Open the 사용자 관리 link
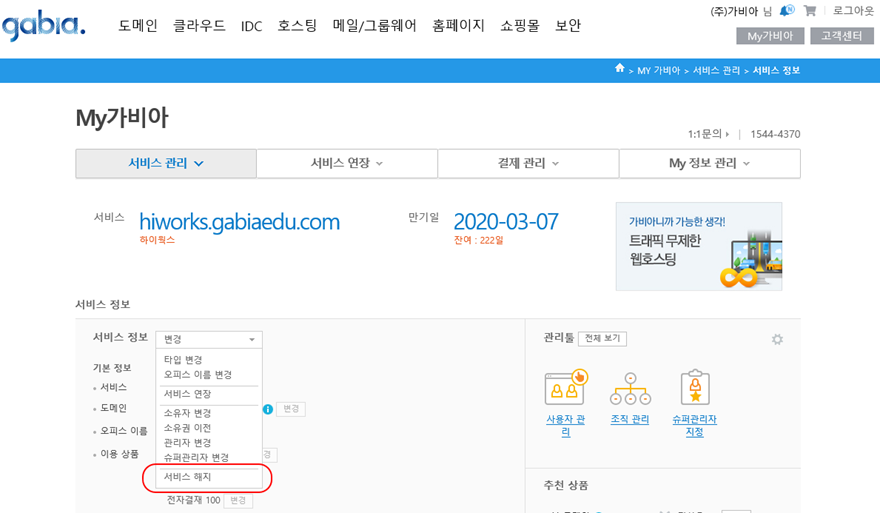 (566, 425)
